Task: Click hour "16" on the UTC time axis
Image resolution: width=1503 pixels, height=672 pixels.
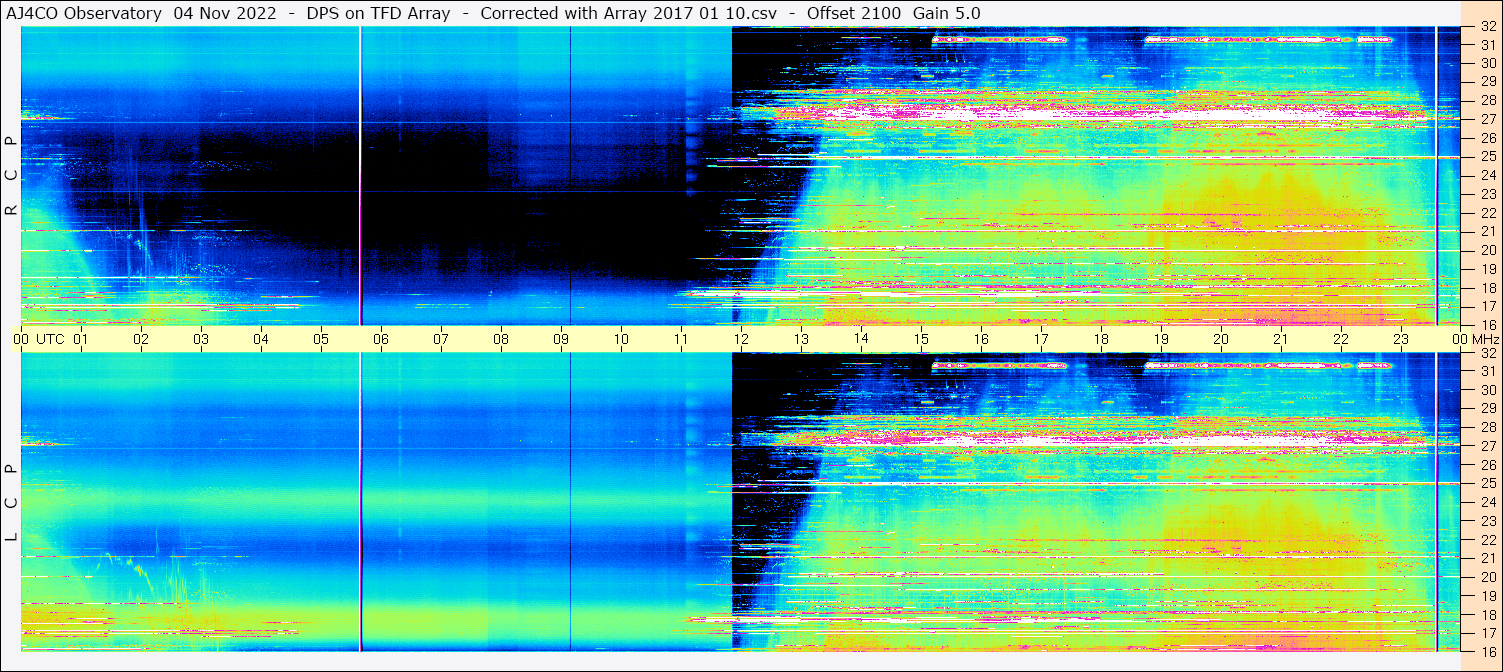Action: 981,339
